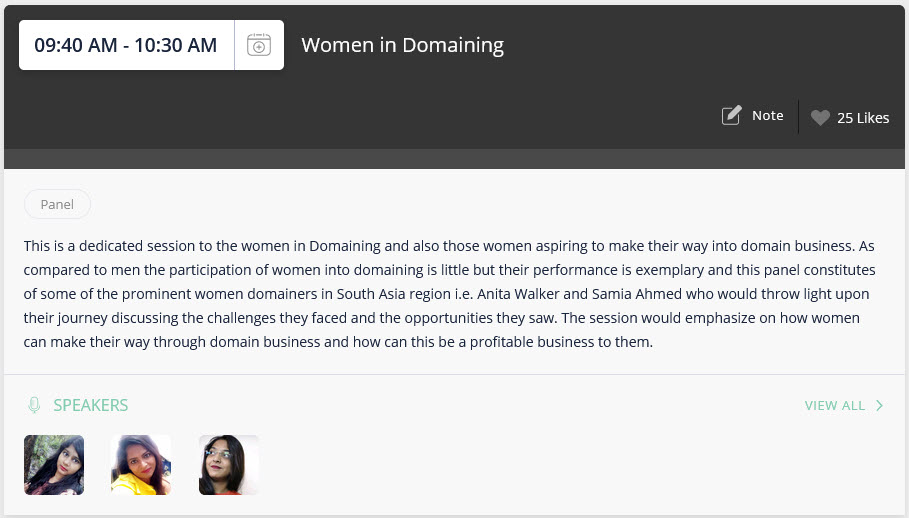Screen dimensions: 909x518
Task: Click the word Domaining in the session title
Action: tap(453, 45)
